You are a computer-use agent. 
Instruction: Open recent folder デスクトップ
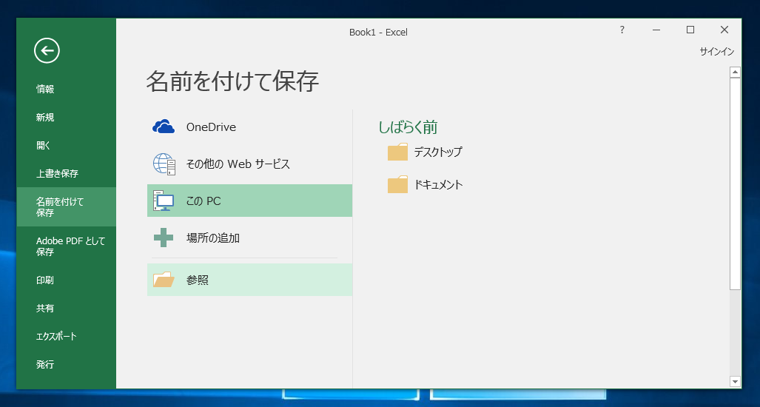438,152
